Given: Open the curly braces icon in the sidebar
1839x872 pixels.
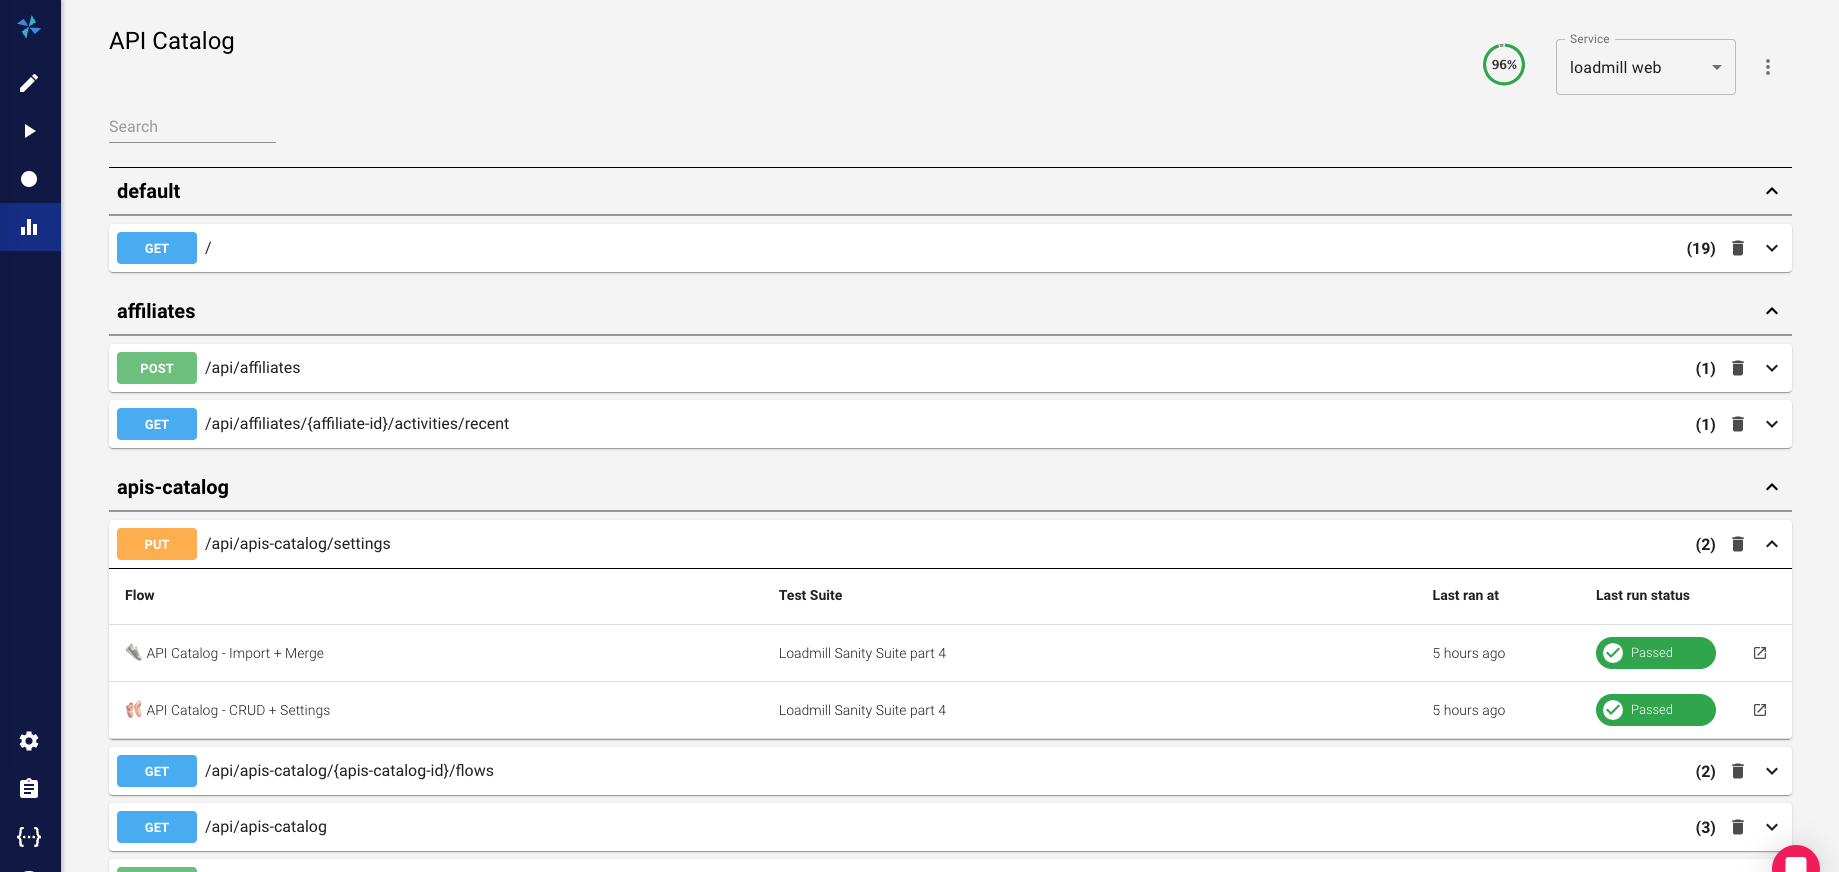Looking at the screenshot, I should pos(29,837).
